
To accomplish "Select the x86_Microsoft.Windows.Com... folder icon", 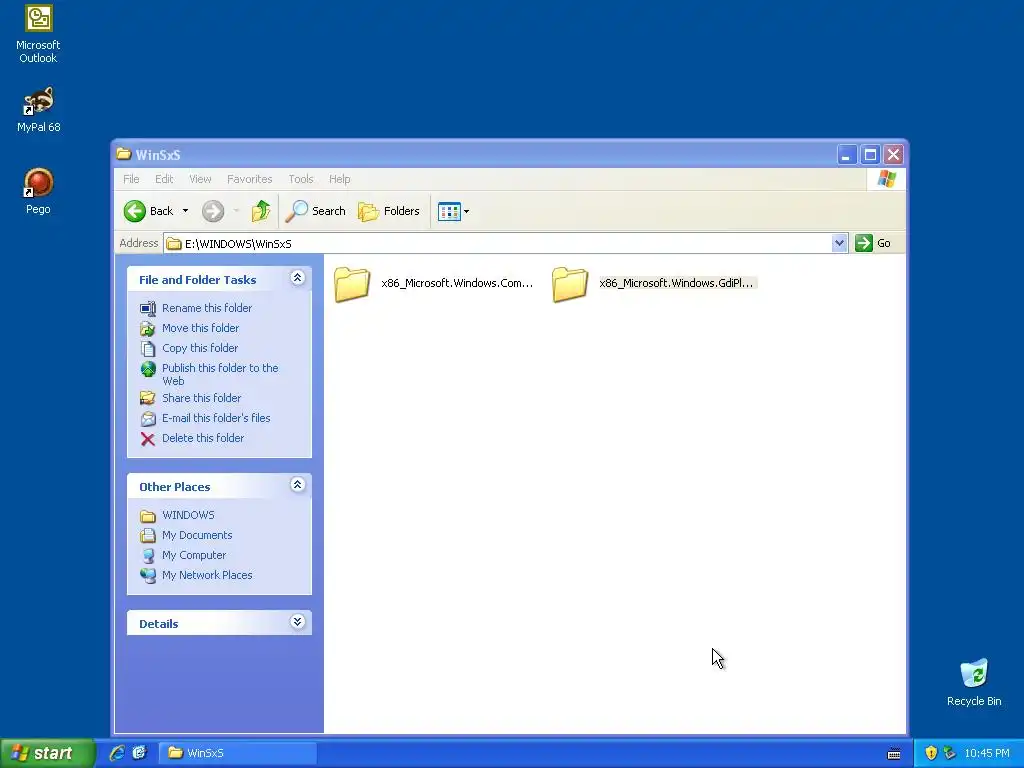I will [353, 284].
